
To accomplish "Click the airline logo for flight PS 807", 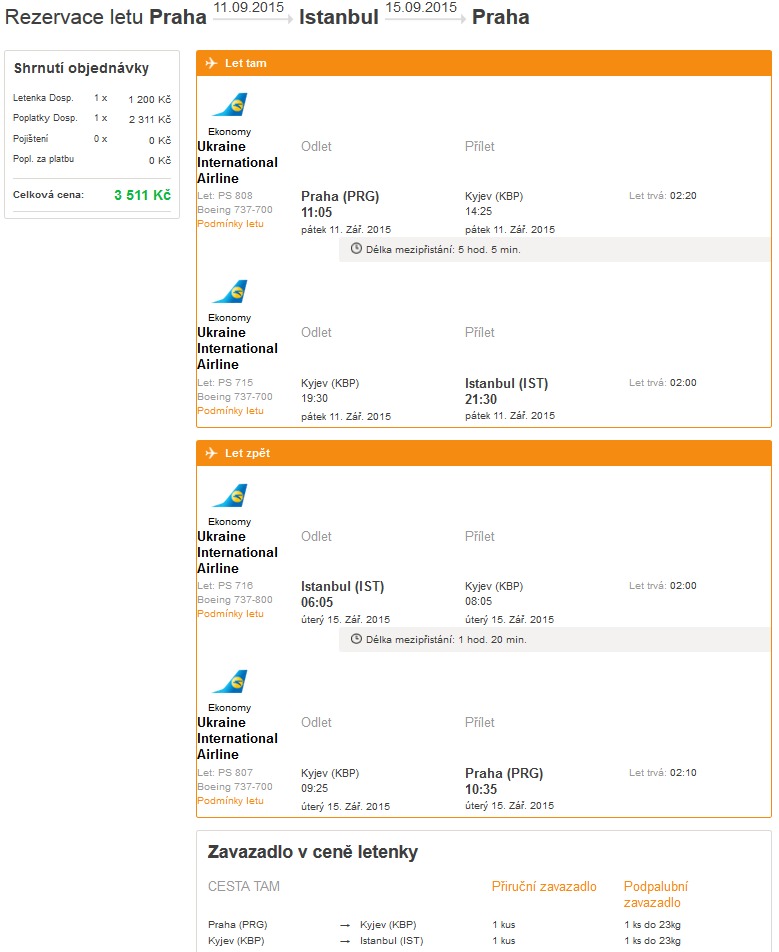I will pyautogui.click(x=230, y=681).
